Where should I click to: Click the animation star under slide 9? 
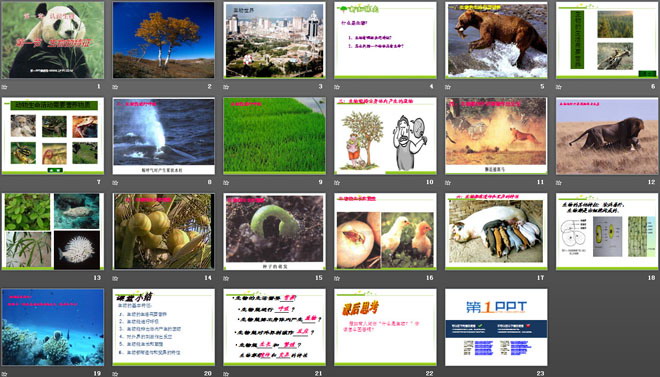tap(226, 183)
